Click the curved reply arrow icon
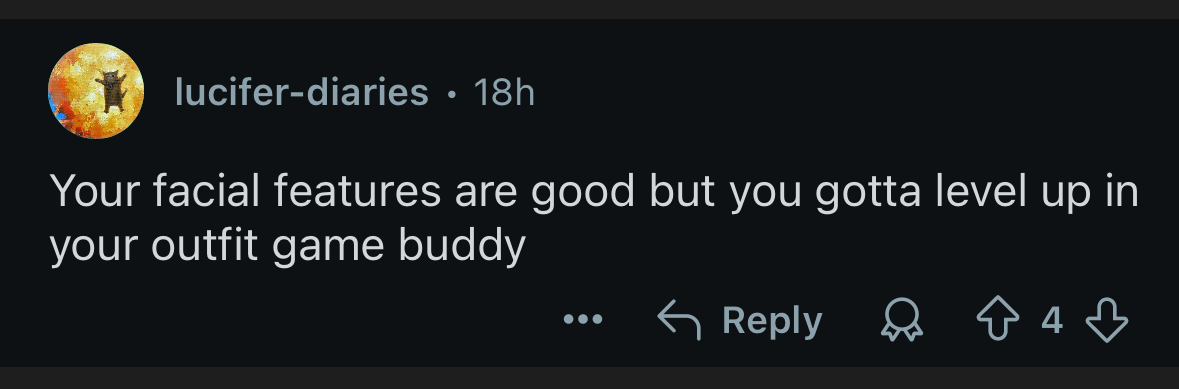 pos(679,320)
